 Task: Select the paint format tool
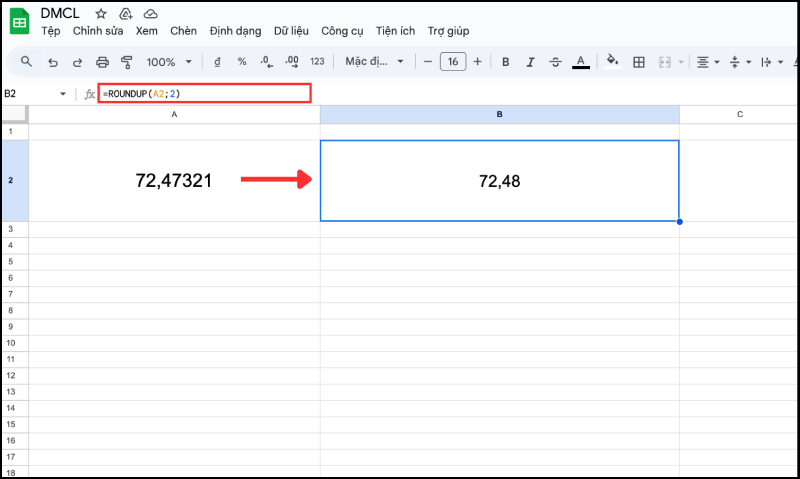[126, 62]
